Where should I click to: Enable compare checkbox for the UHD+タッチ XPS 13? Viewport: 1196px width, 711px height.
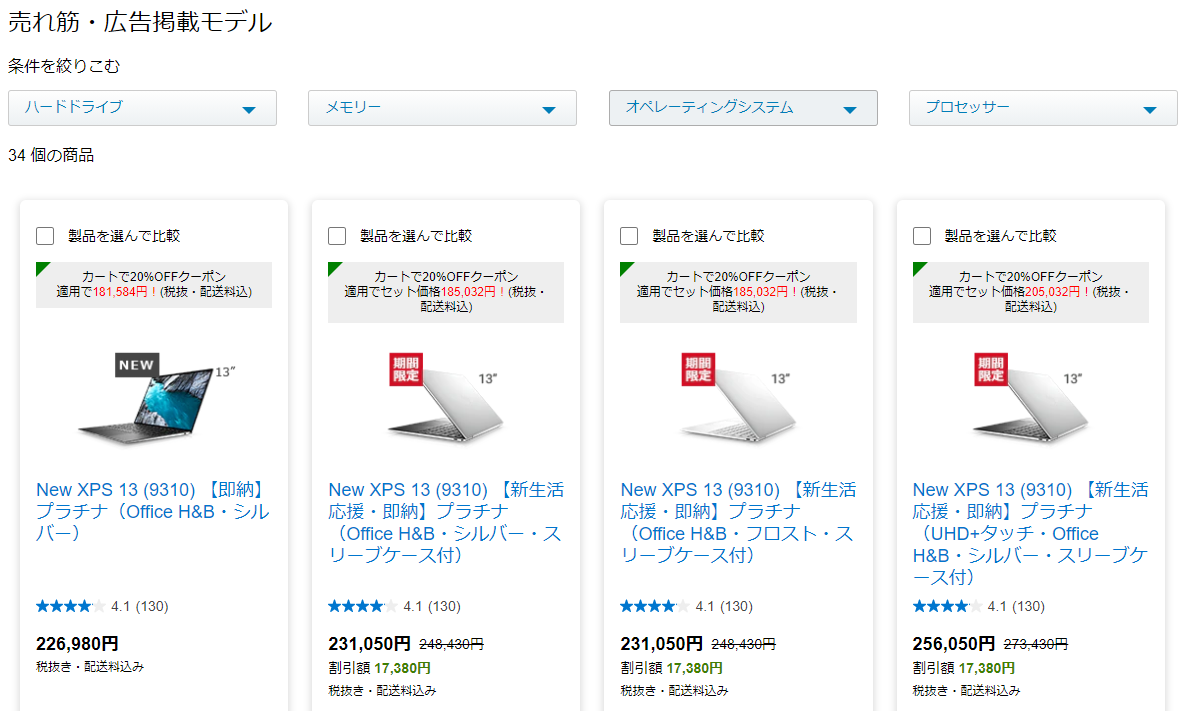[x=922, y=236]
